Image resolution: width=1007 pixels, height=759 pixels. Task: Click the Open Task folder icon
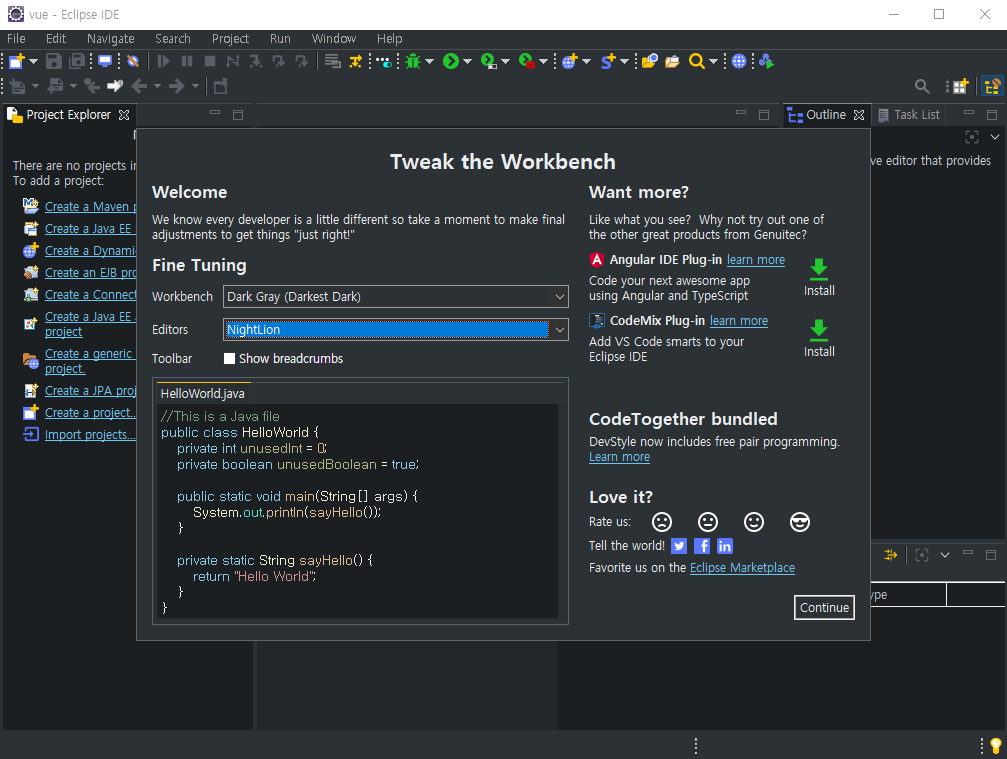pyautogui.click(x=672, y=62)
